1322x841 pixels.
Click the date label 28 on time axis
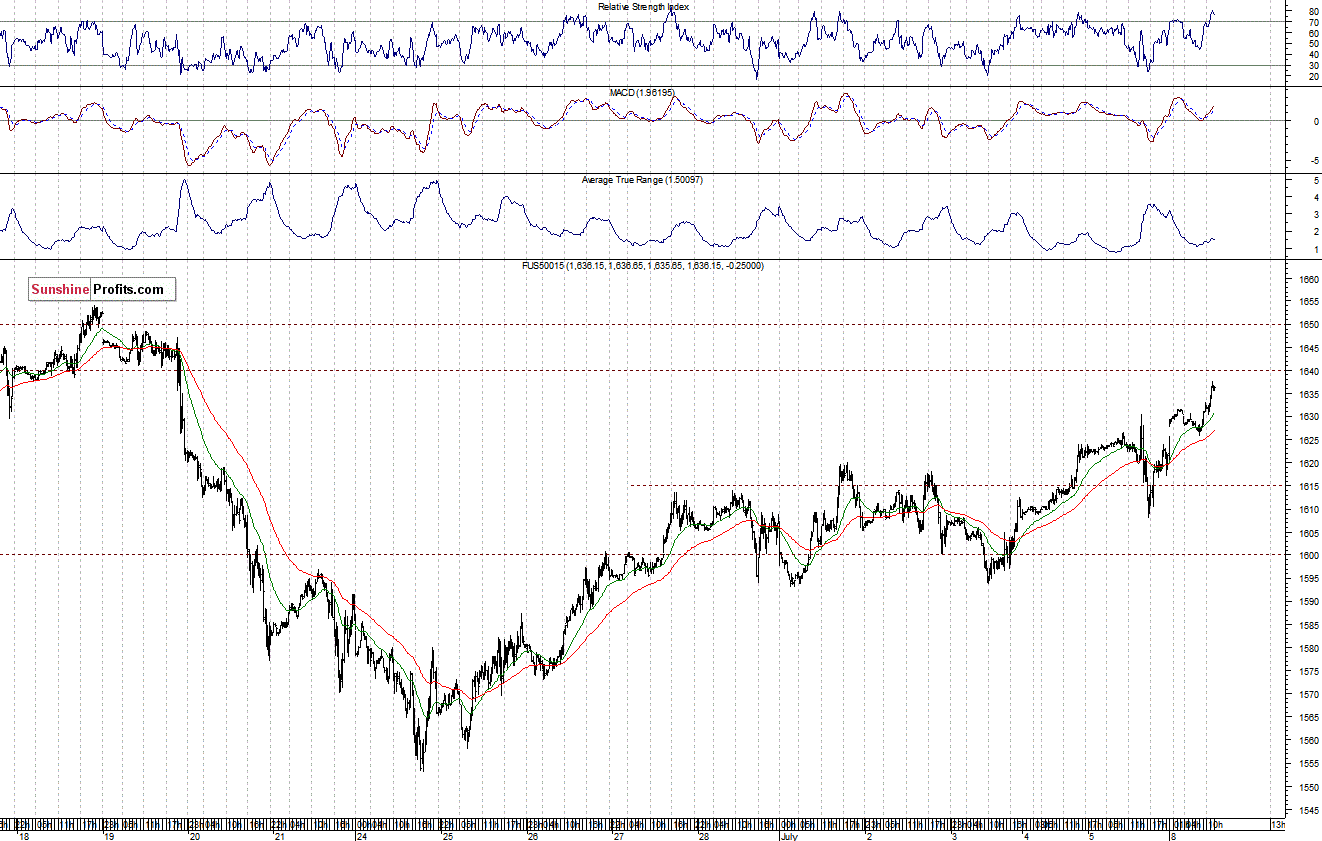point(704,835)
